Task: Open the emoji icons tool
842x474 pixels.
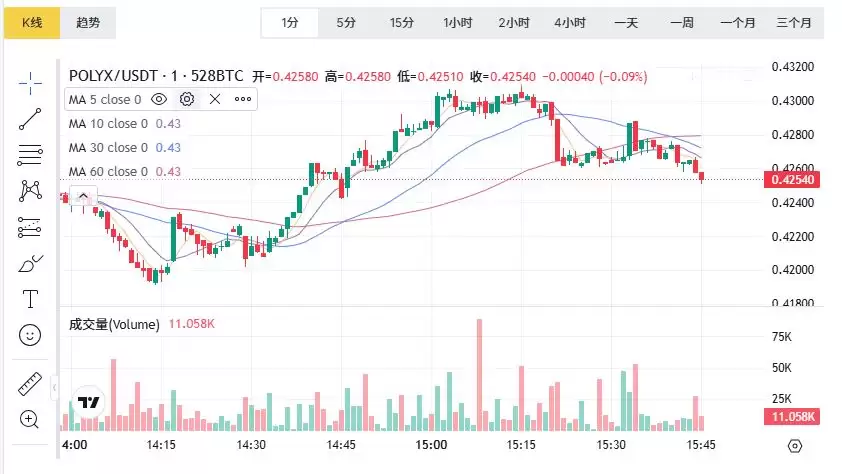Action: pyautogui.click(x=30, y=335)
